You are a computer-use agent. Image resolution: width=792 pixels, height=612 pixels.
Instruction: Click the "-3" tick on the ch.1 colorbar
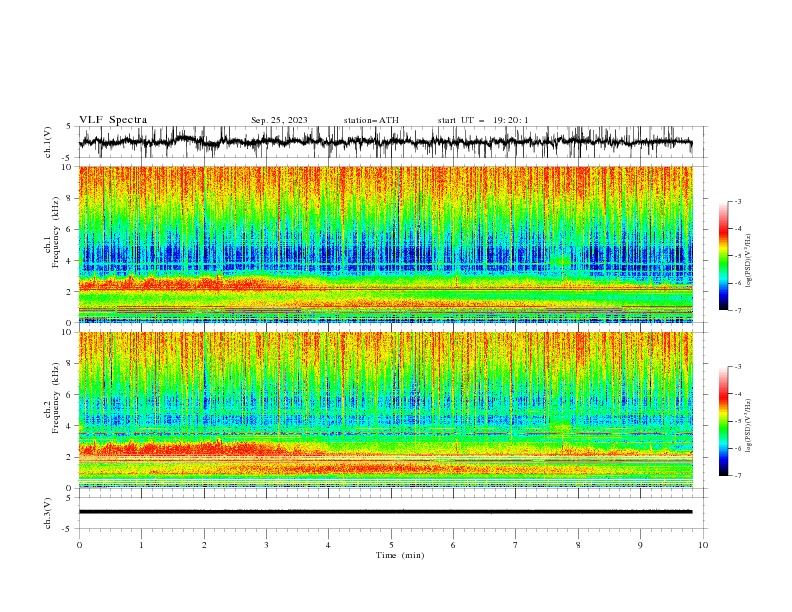738,201
